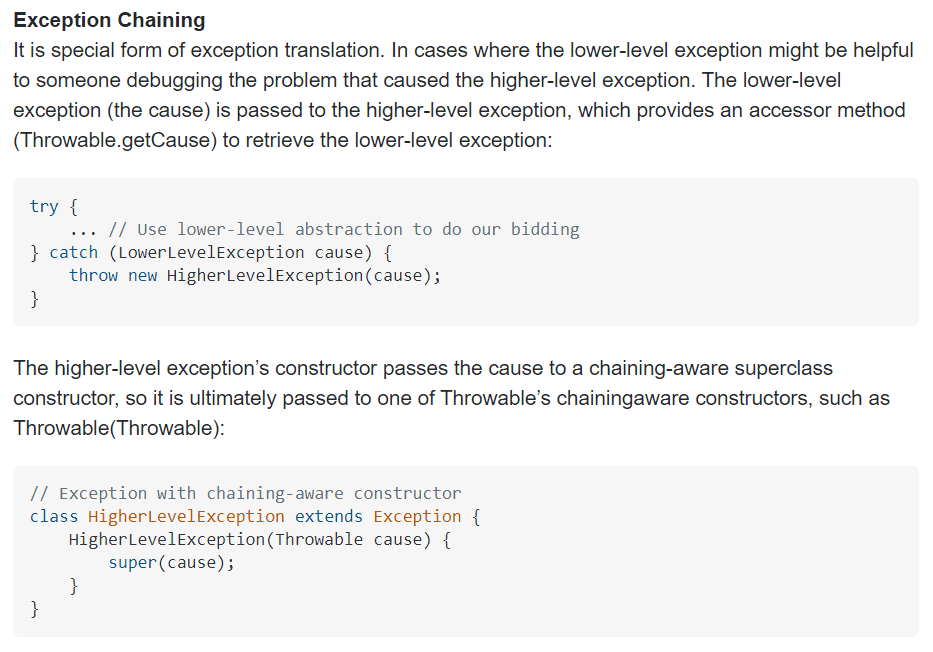Click the "class" keyword in second code block
This screenshot has height=652, width=933.
pos(54,516)
